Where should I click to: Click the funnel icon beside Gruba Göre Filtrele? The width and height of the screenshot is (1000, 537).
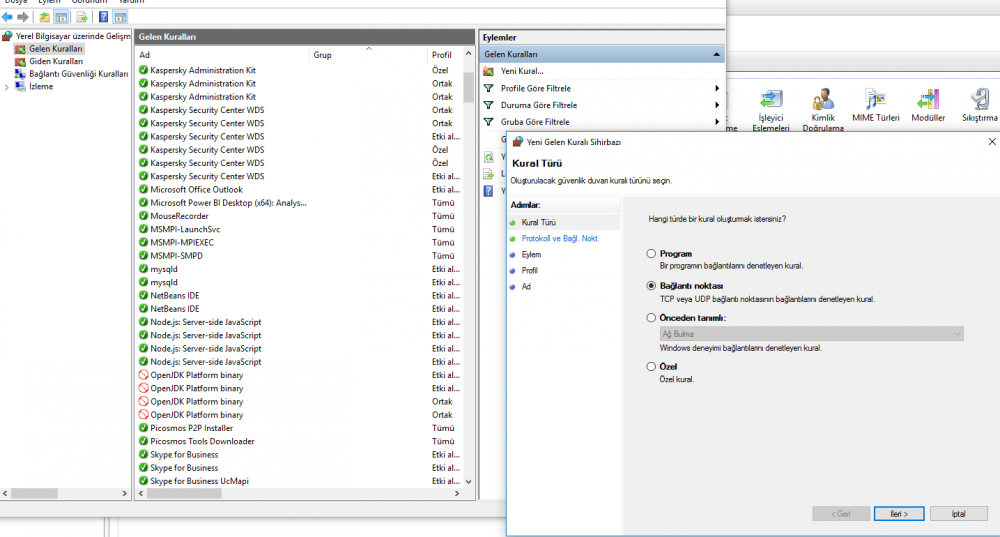pyautogui.click(x=489, y=122)
